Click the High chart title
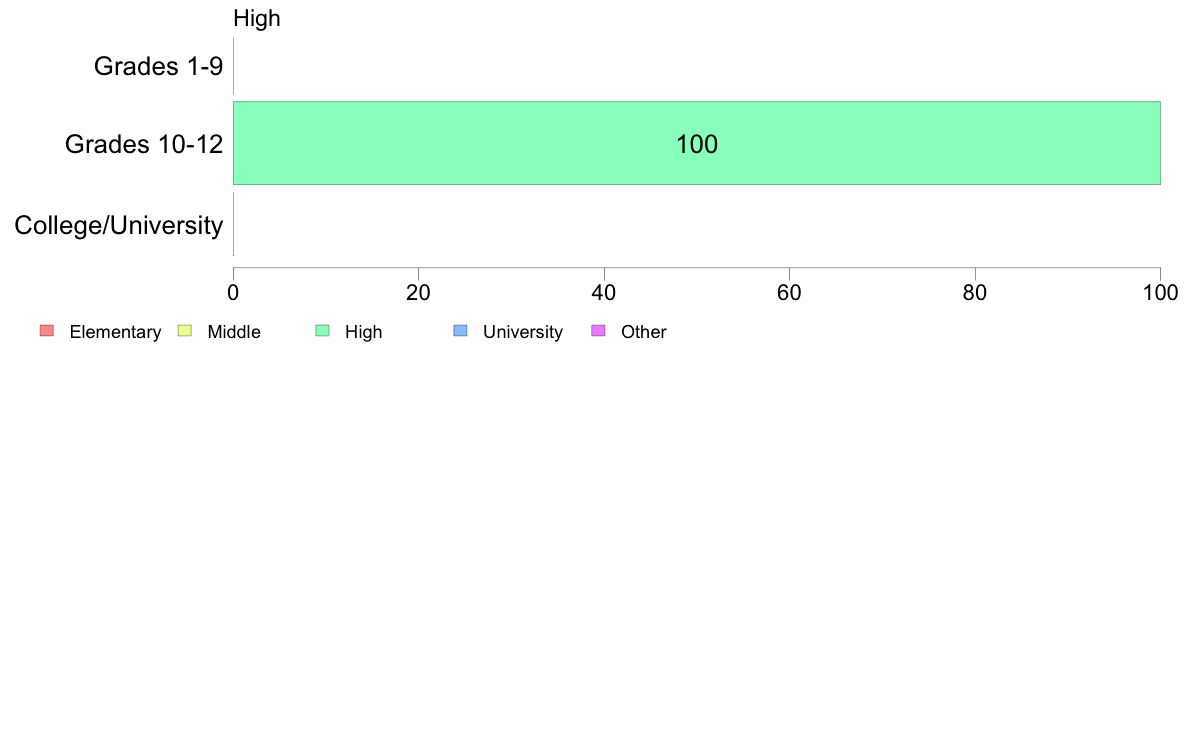 coord(257,18)
